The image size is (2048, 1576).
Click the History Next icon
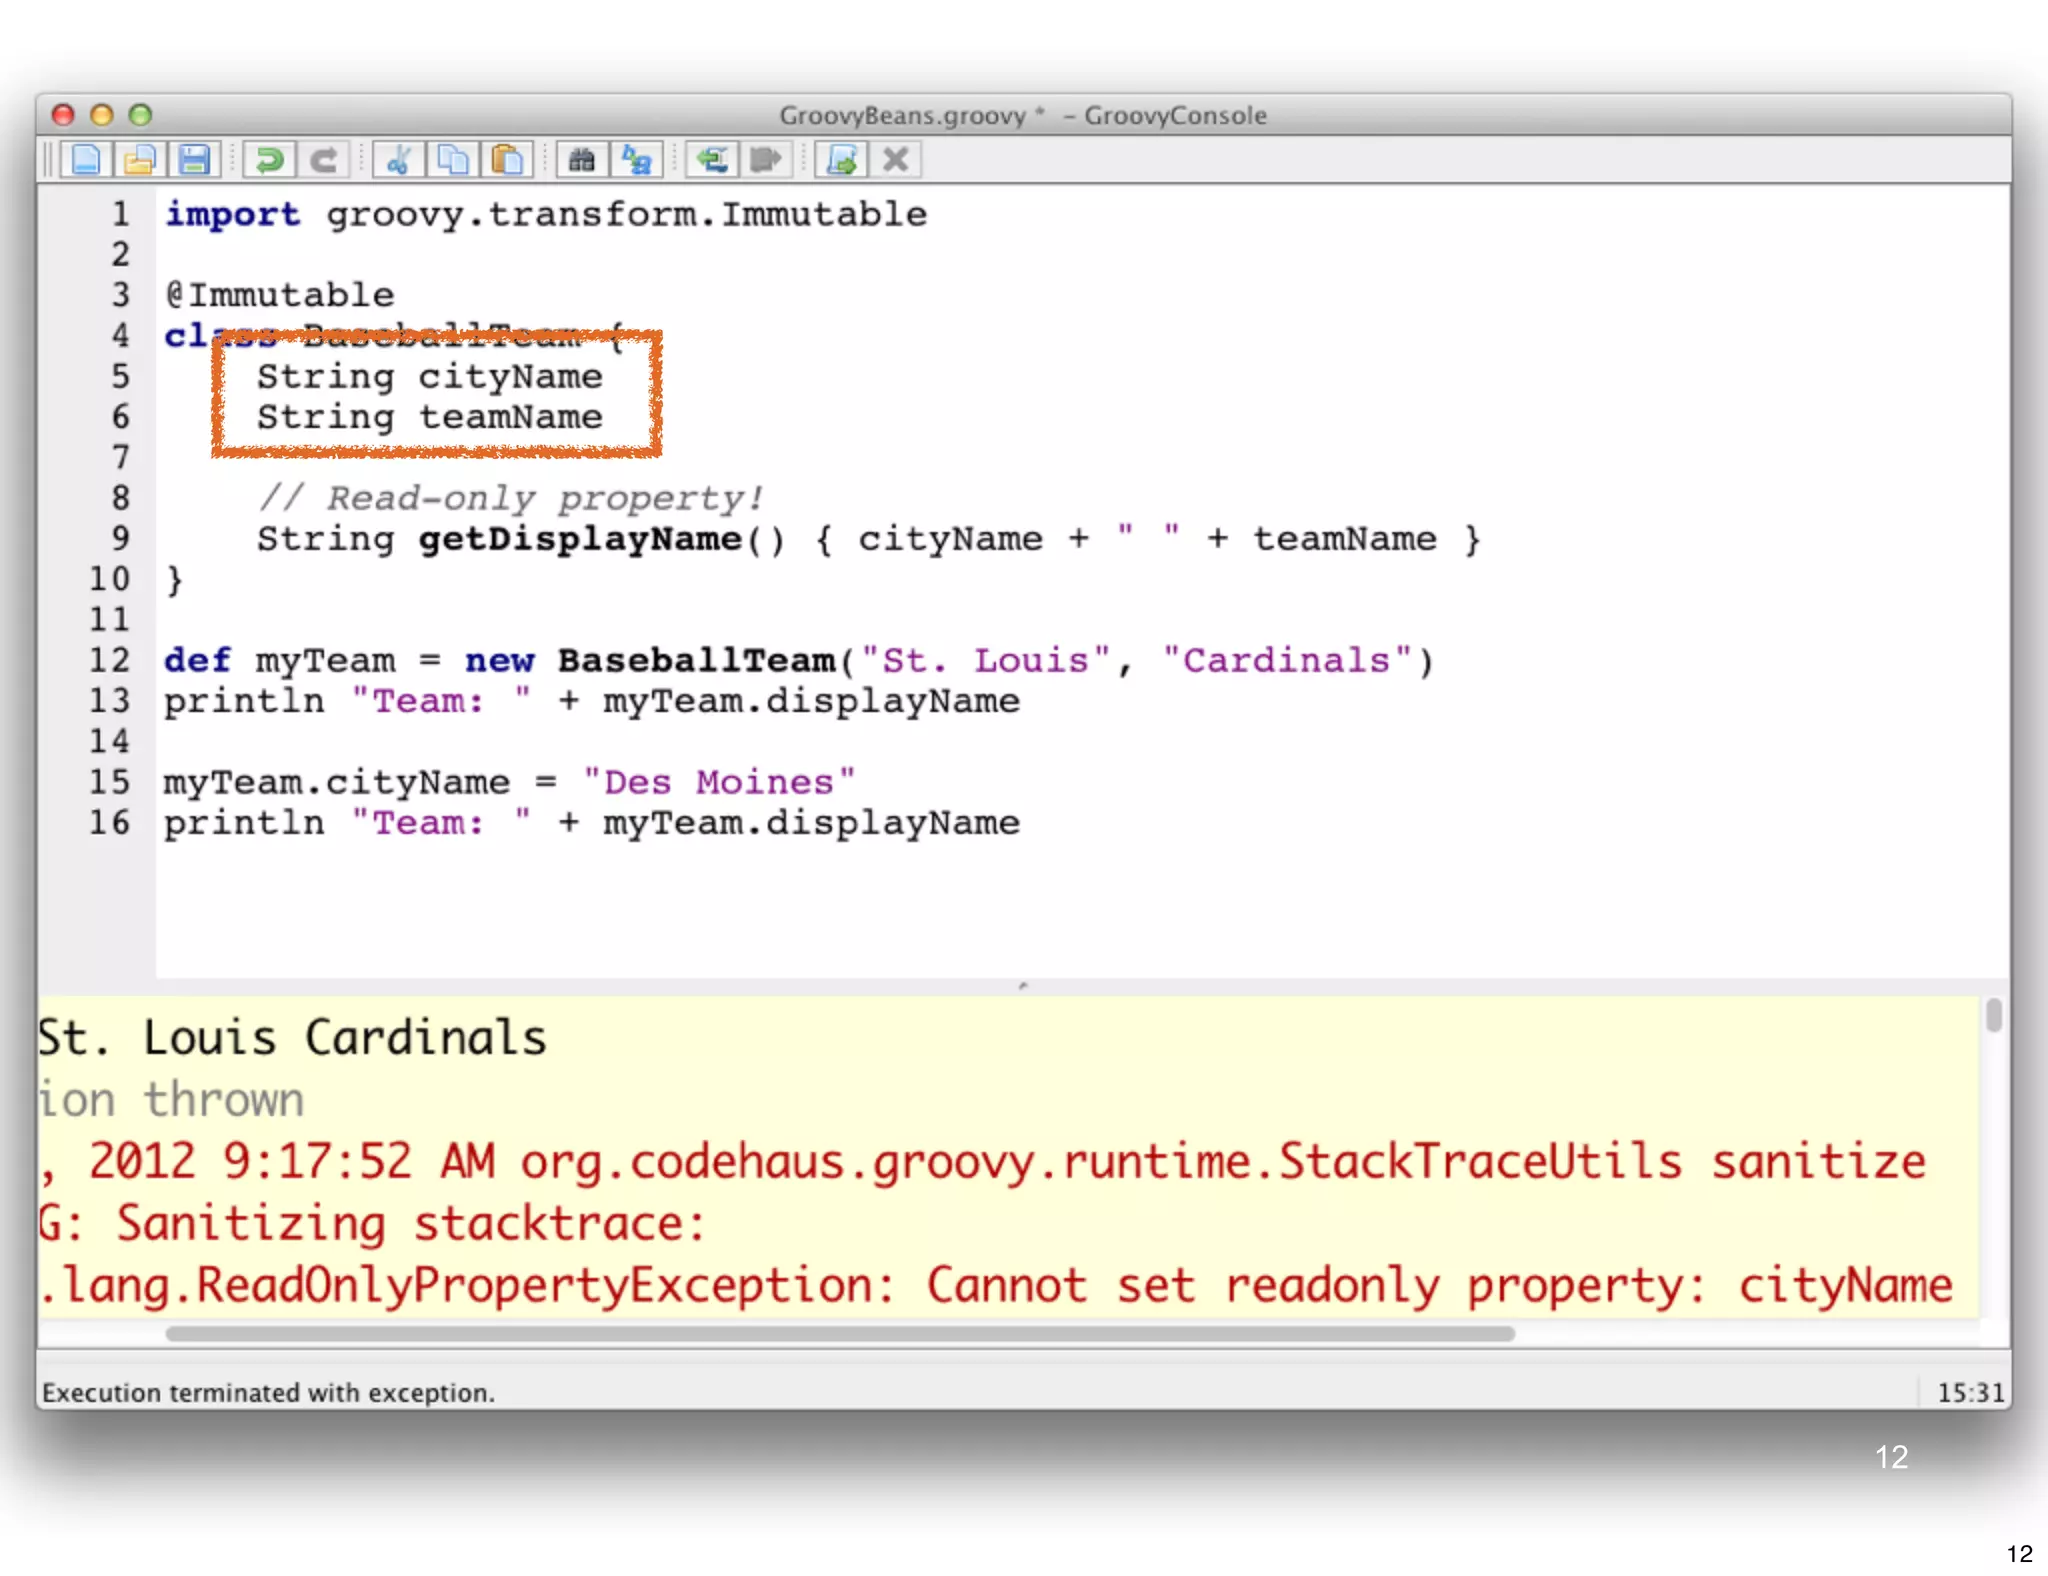coord(766,160)
